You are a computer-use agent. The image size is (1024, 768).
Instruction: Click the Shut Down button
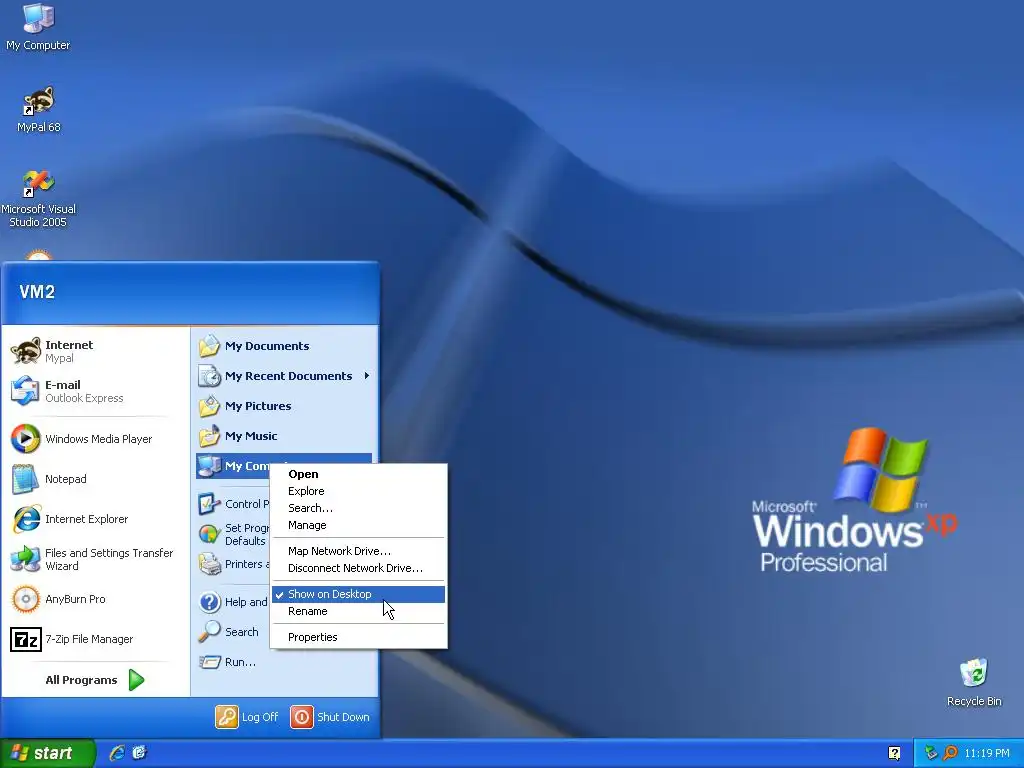coord(330,717)
